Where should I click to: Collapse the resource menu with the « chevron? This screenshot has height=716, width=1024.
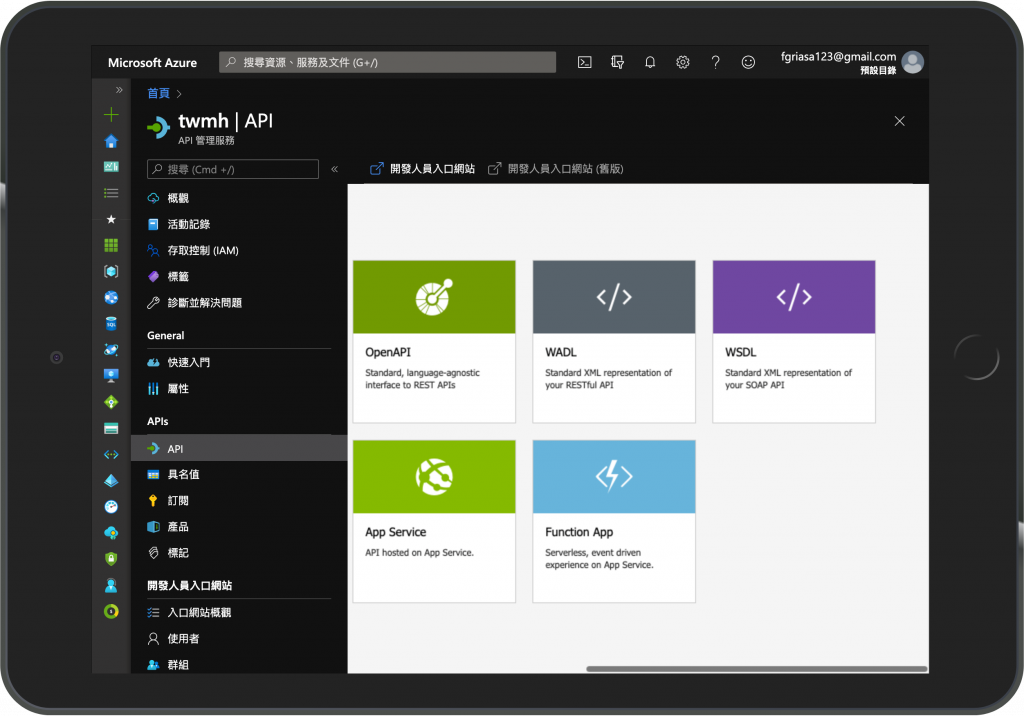click(334, 169)
